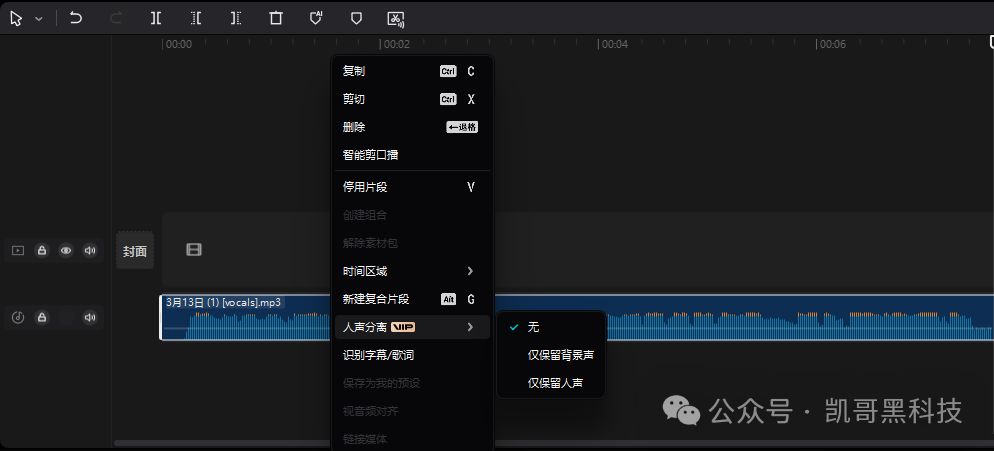Screen dimensions: 994x451
Task: Click the 封面 cover button
Action: tap(135, 251)
